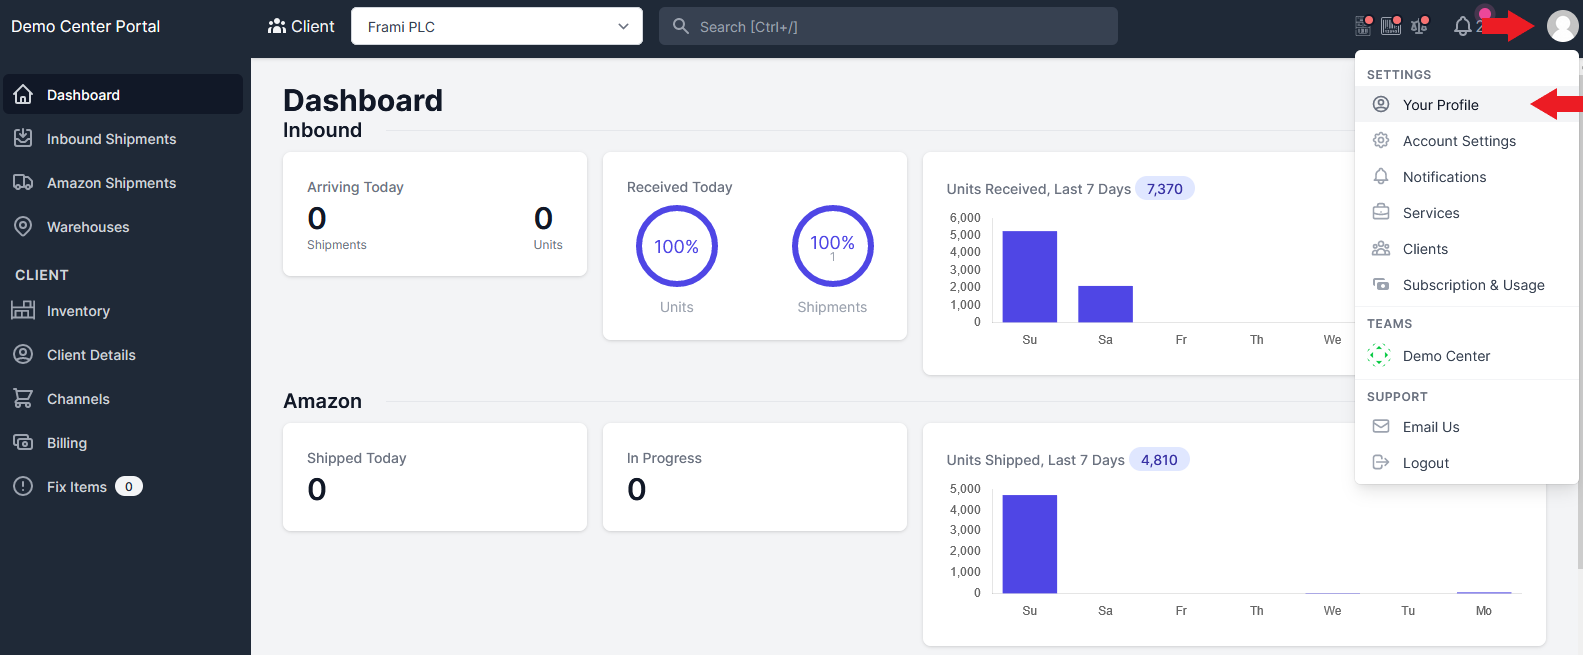The image size is (1583, 655).
Task: Open the notifications bell in header
Action: [1462, 26]
